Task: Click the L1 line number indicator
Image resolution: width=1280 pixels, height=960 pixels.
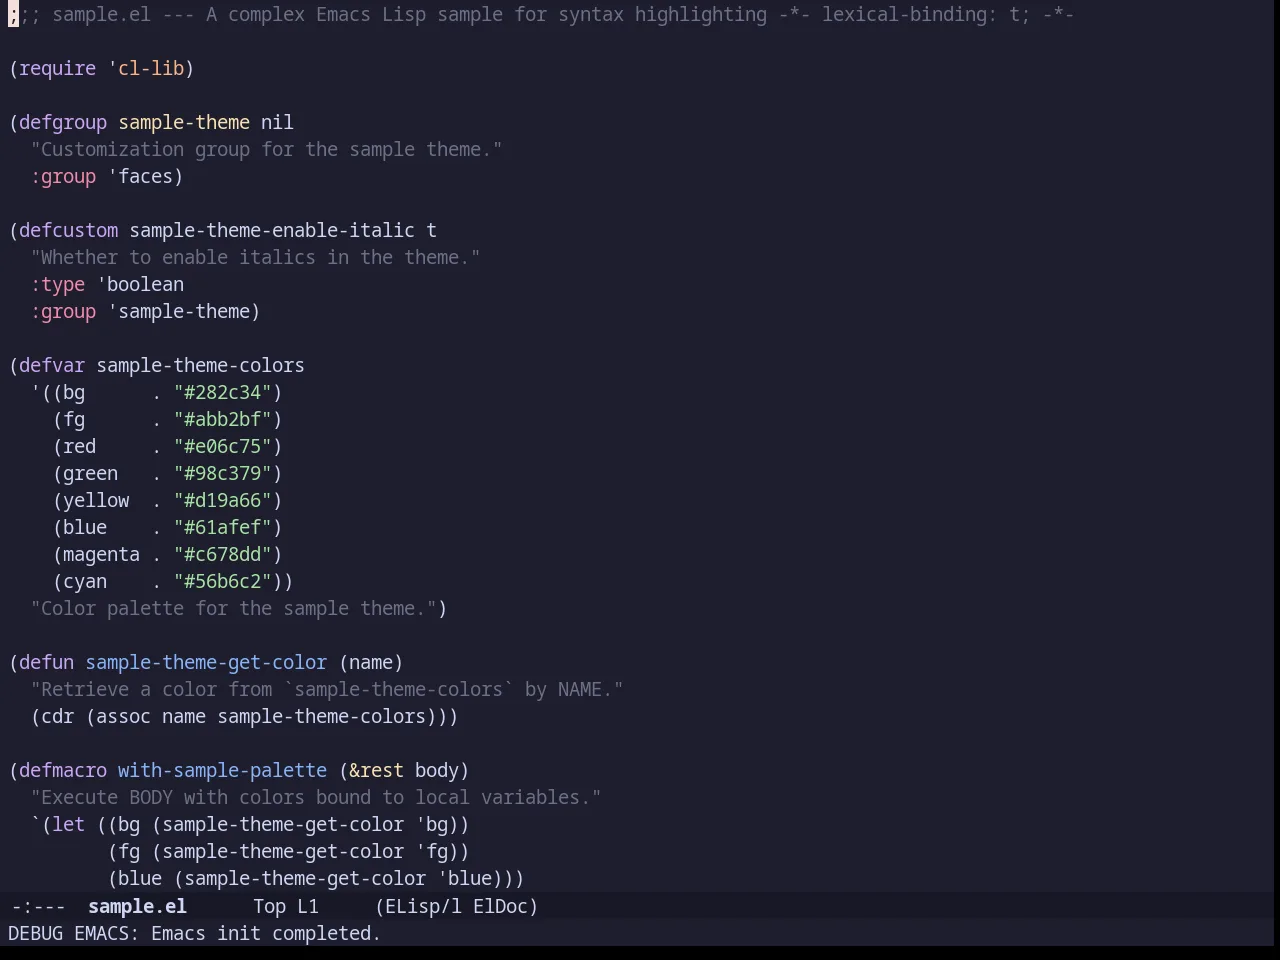Action: (x=308, y=906)
